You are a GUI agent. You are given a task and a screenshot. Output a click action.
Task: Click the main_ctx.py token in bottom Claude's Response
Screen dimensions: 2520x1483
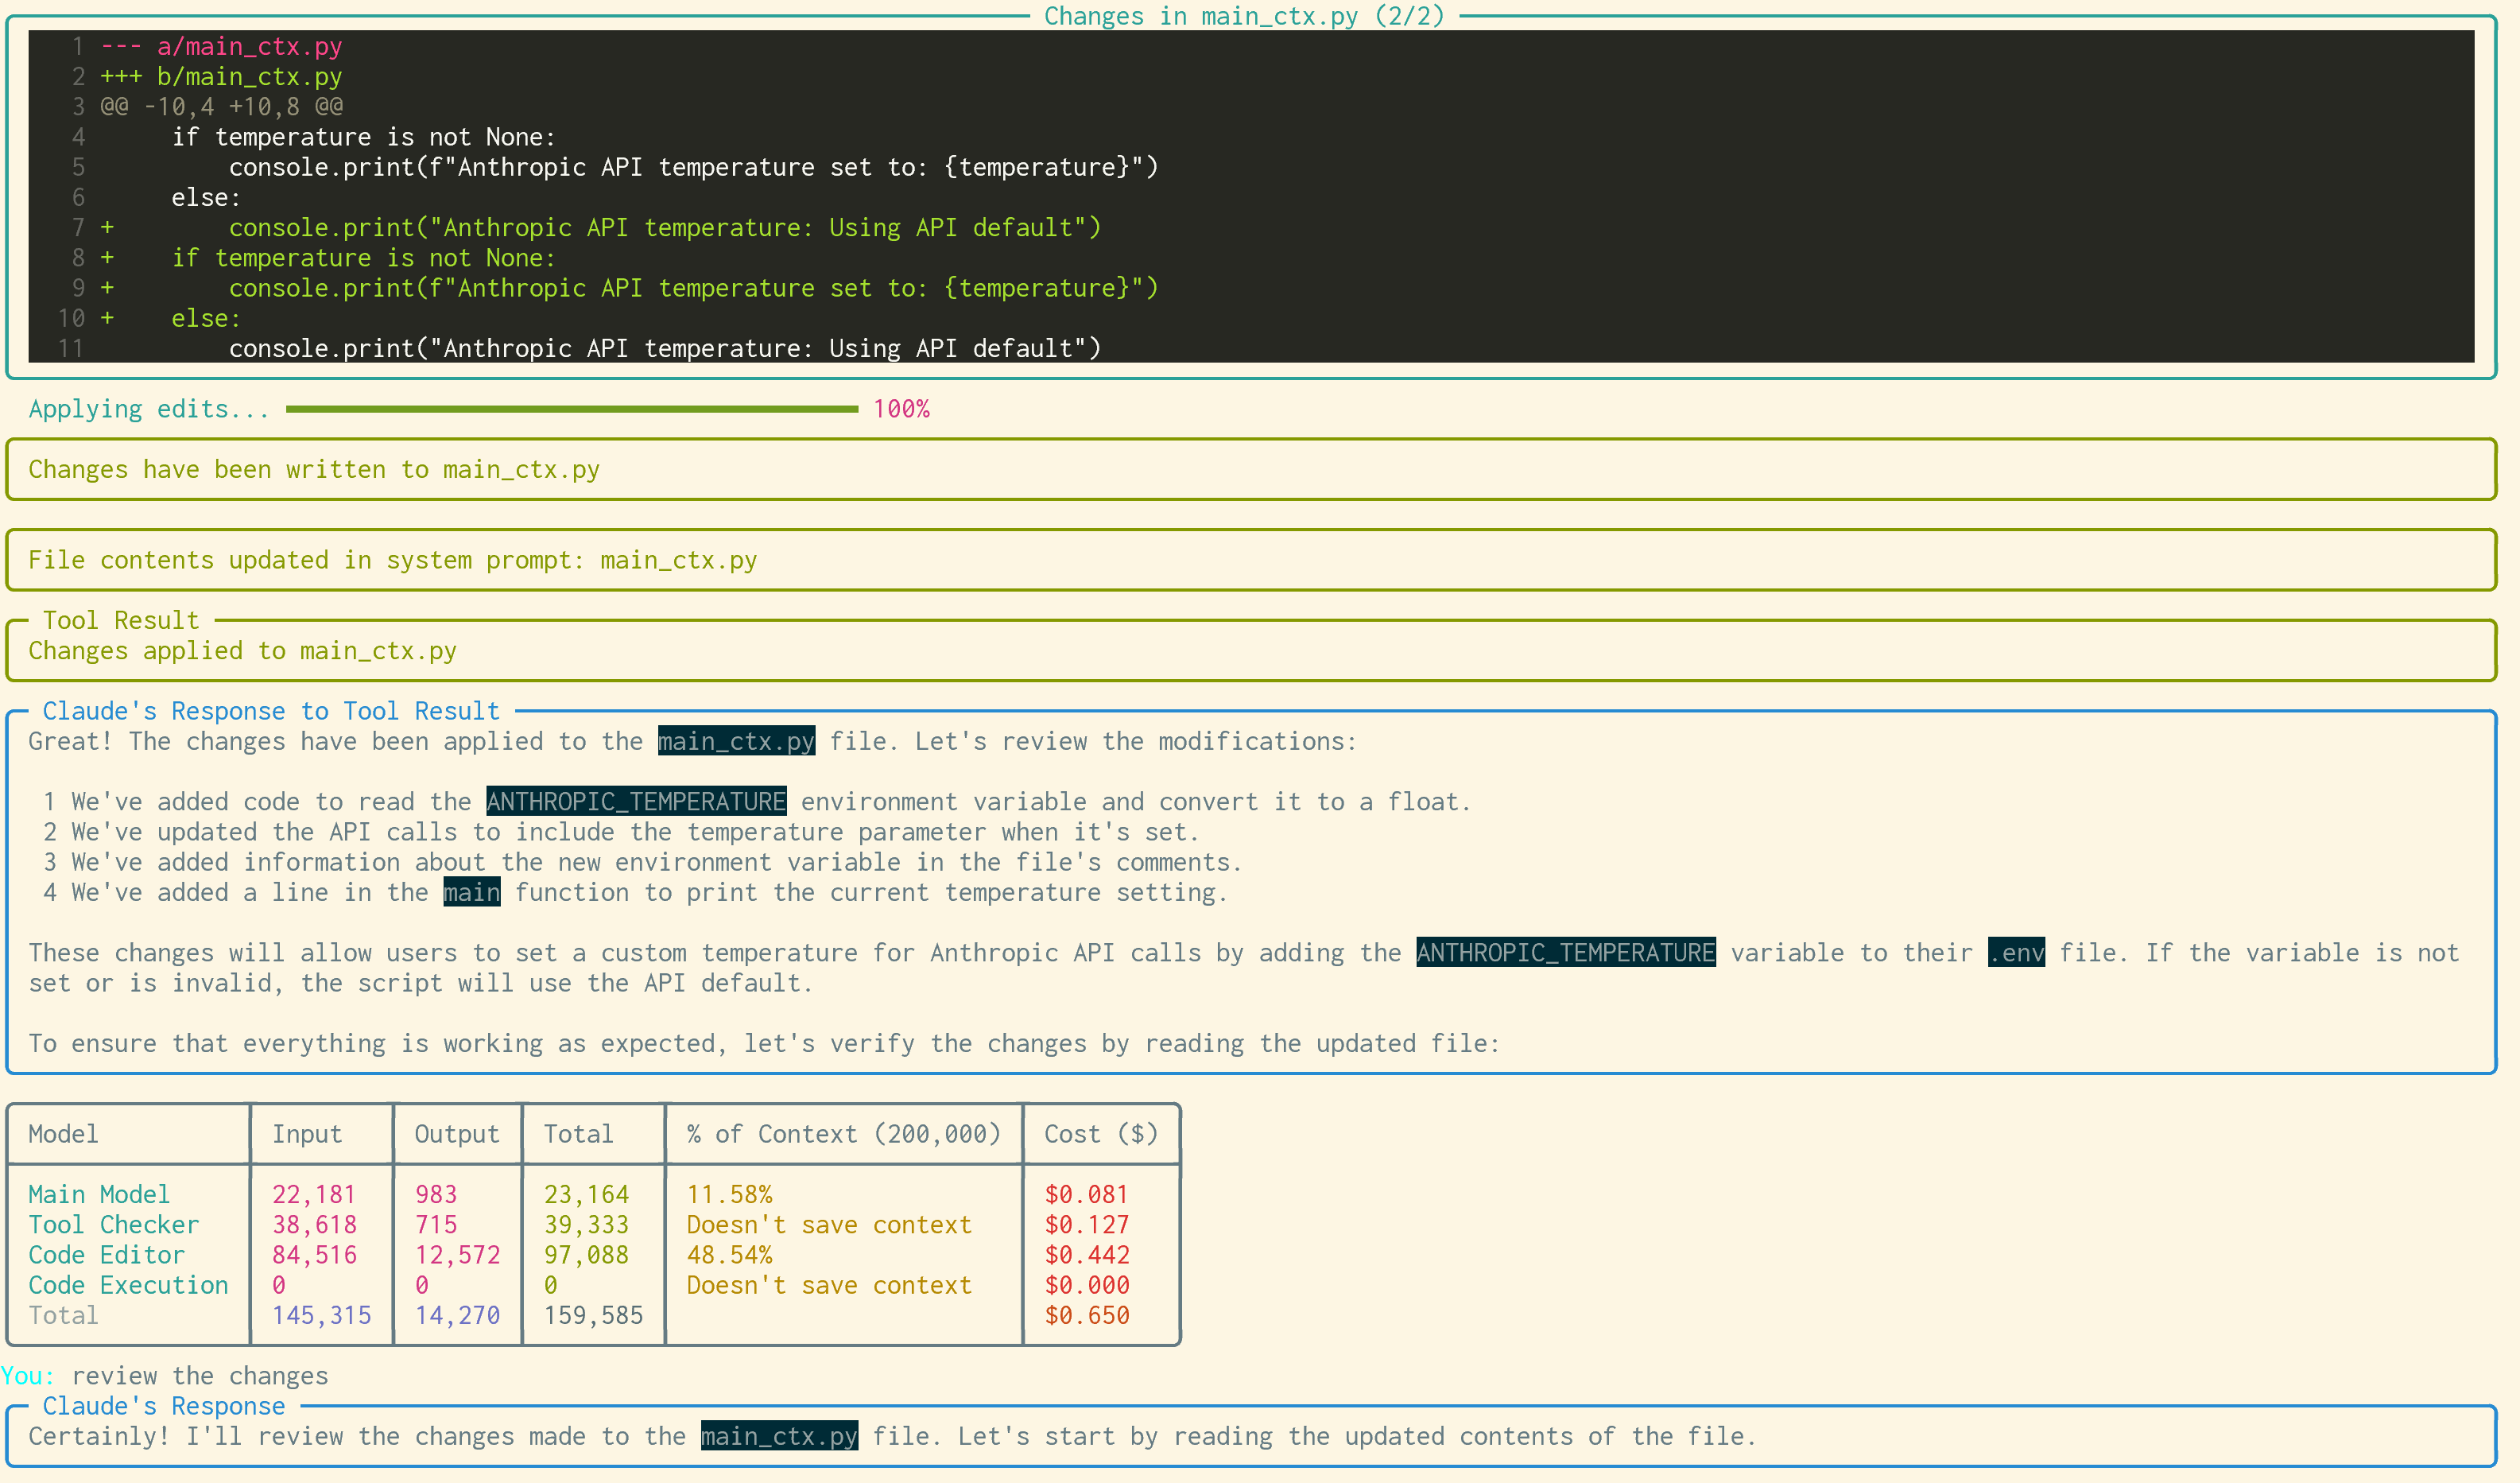pyautogui.click(x=779, y=1436)
